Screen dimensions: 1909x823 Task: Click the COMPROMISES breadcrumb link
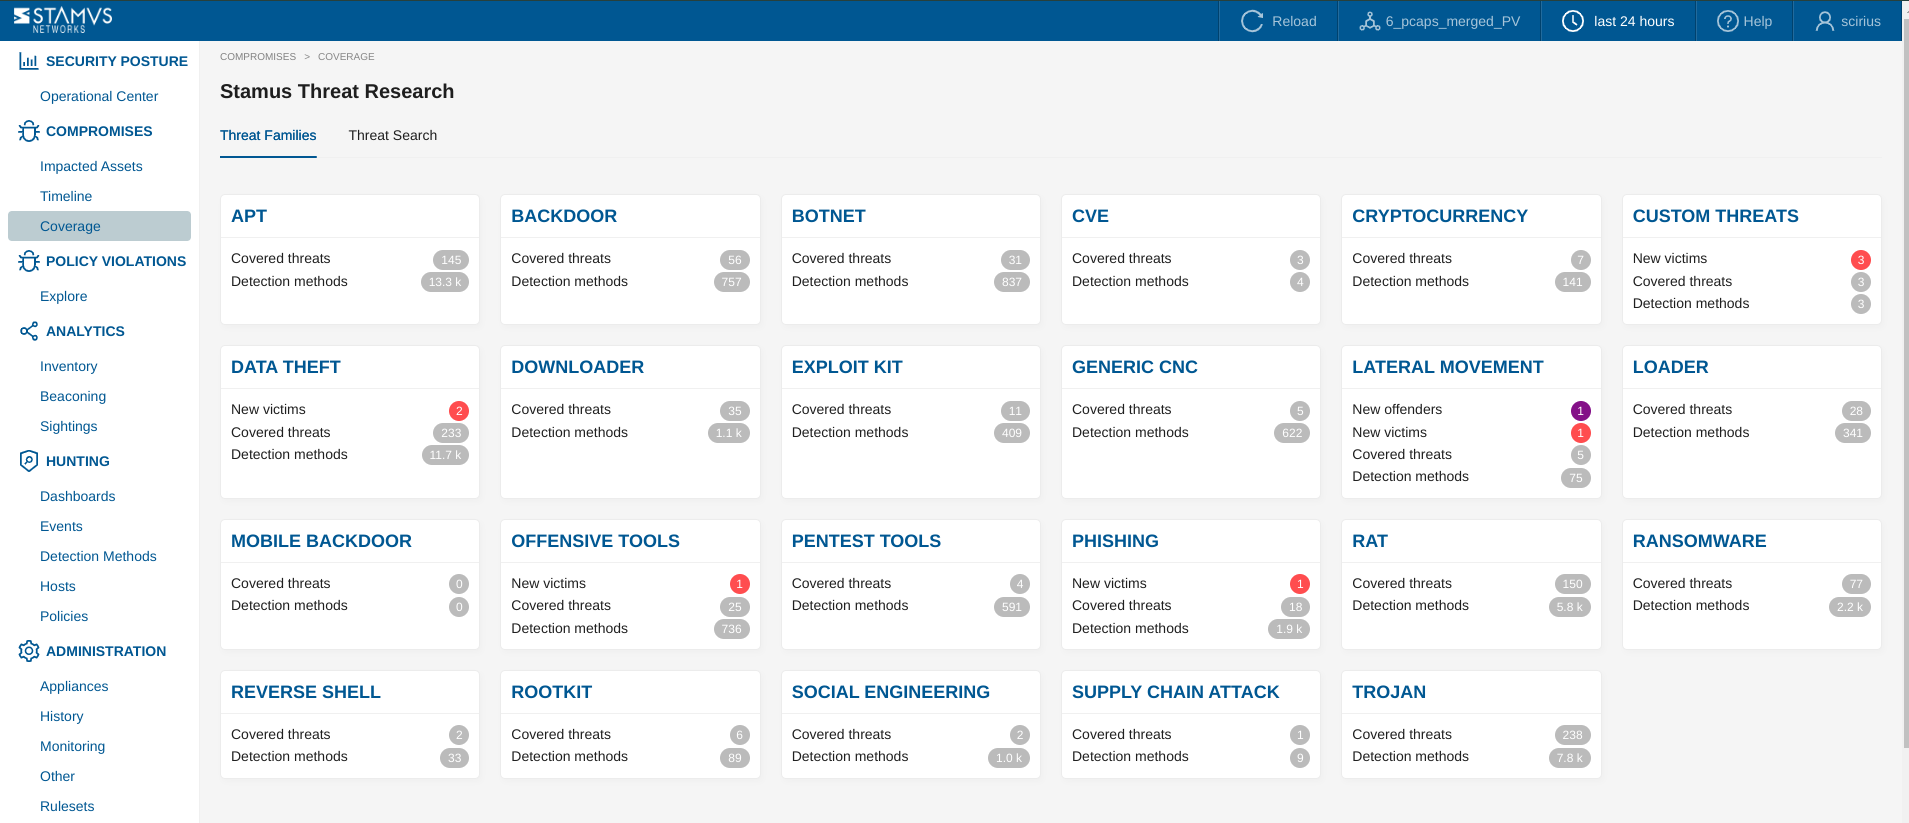click(258, 57)
